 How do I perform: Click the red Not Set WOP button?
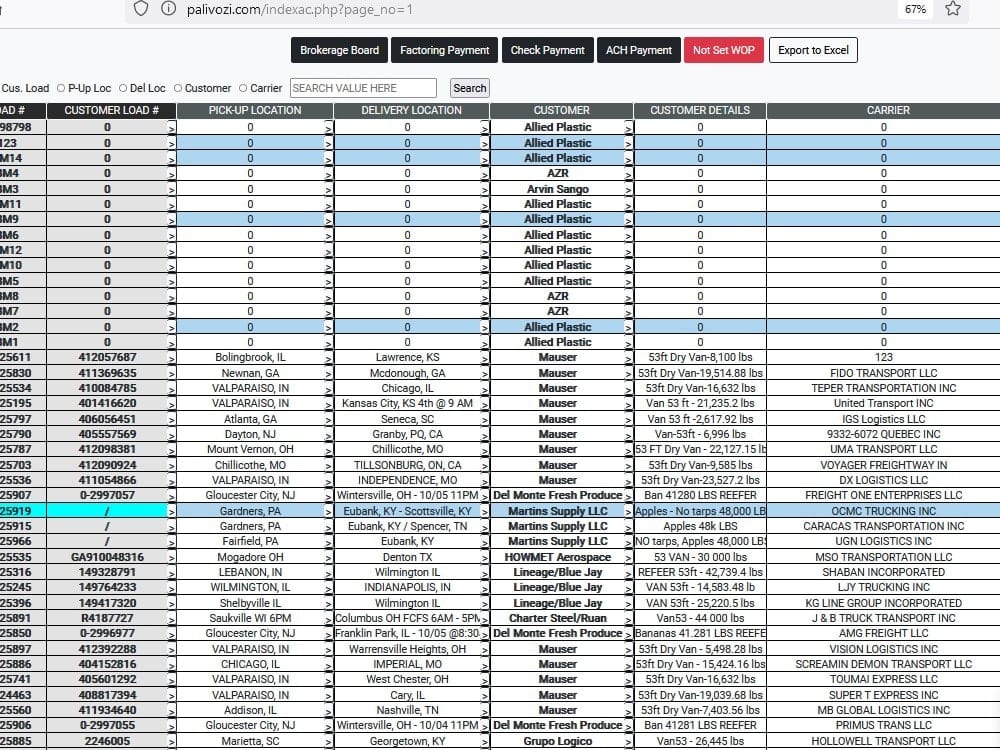click(724, 49)
